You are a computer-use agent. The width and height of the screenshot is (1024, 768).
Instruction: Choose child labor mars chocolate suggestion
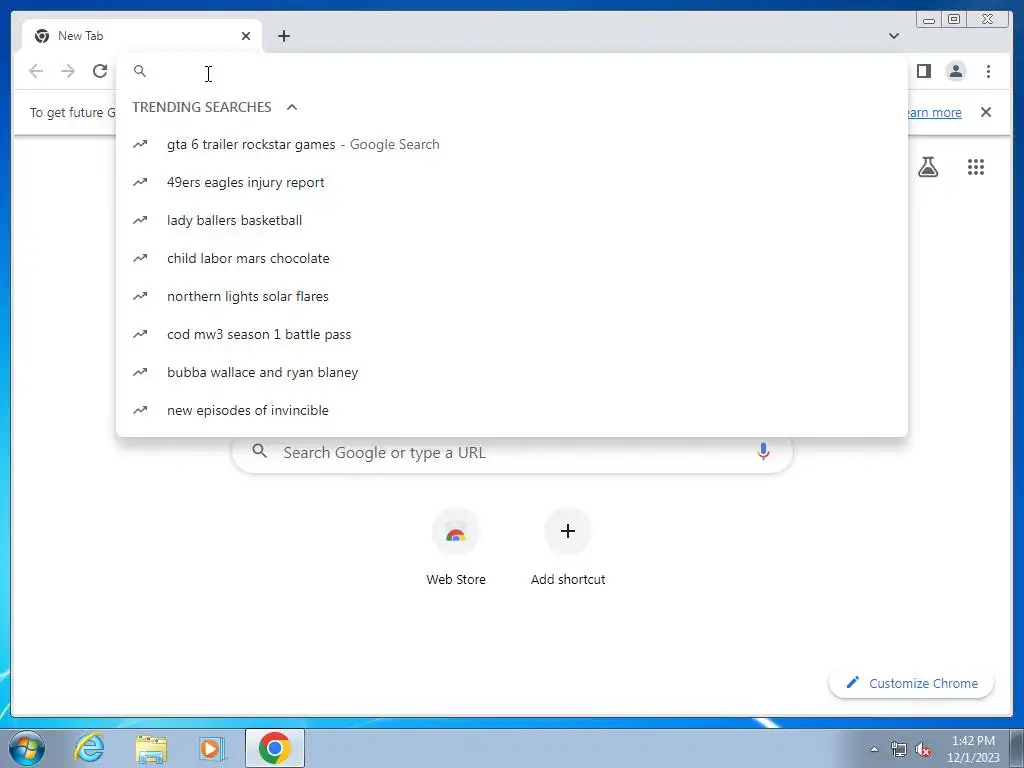click(511, 258)
